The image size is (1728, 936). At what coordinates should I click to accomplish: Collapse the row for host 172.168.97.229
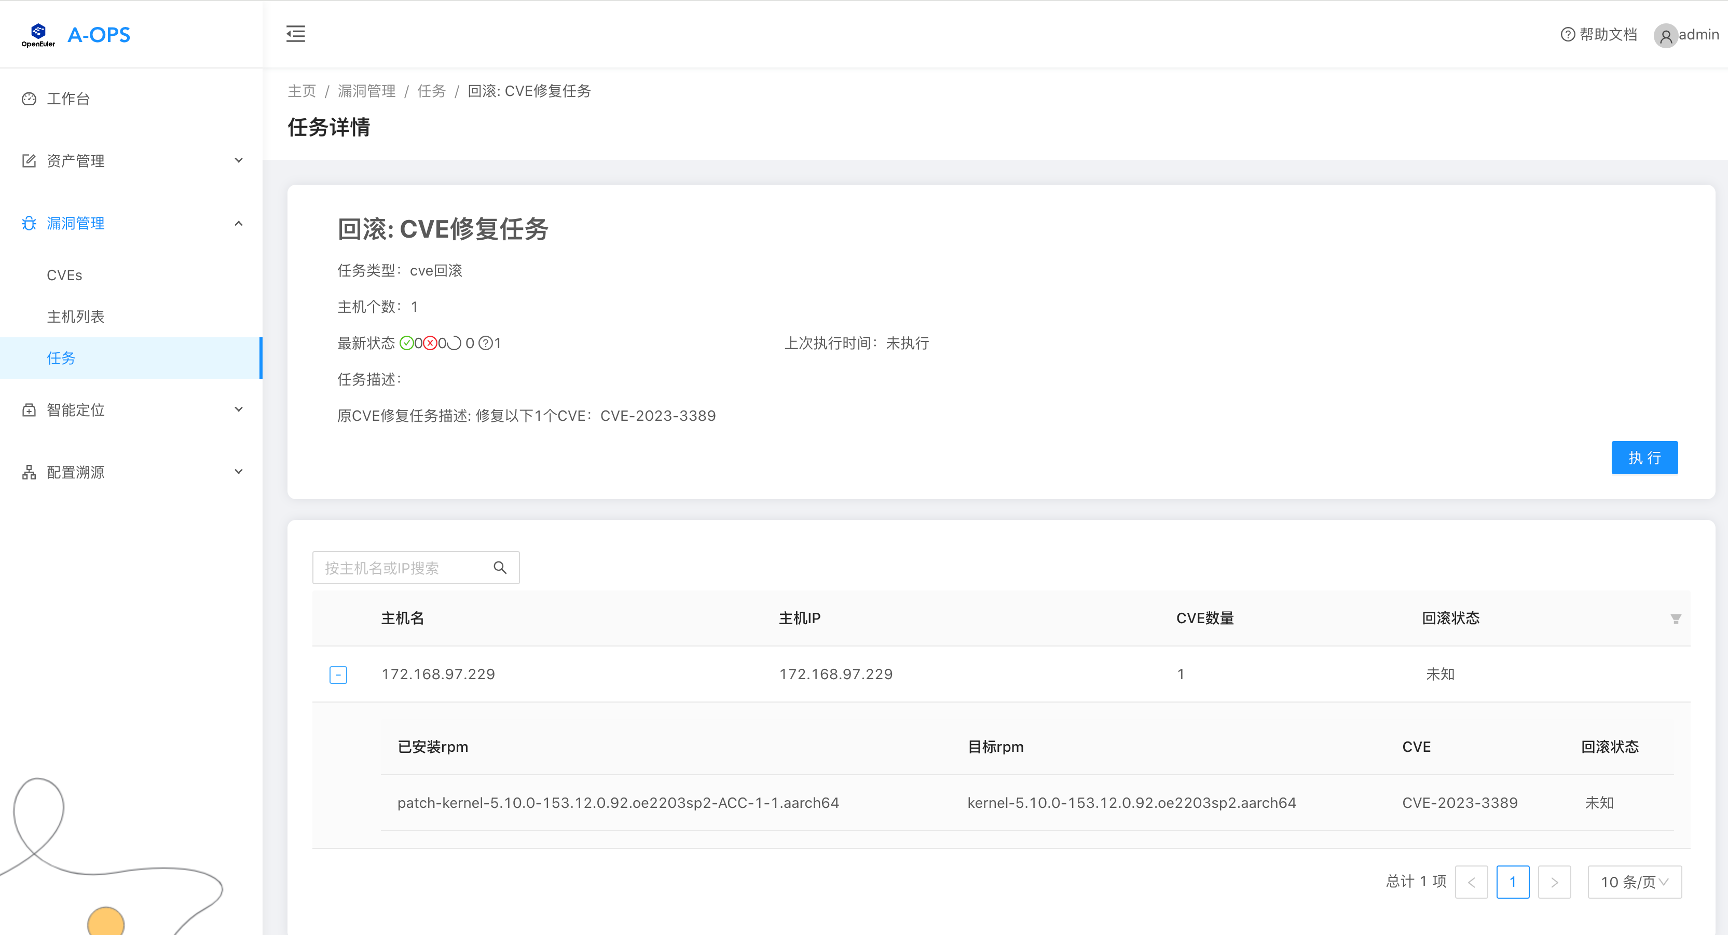tap(338, 674)
